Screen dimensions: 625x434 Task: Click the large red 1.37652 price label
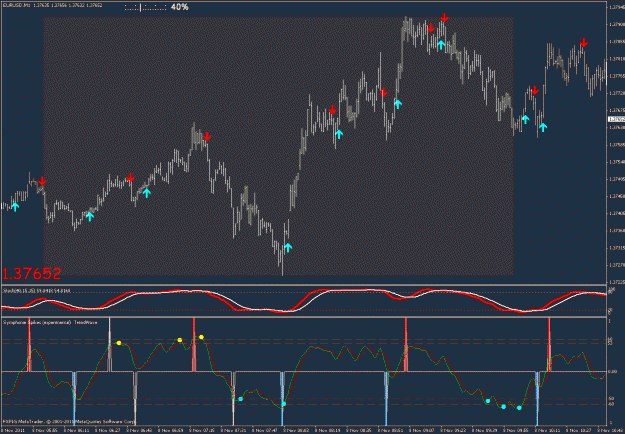click(x=32, y=274)
